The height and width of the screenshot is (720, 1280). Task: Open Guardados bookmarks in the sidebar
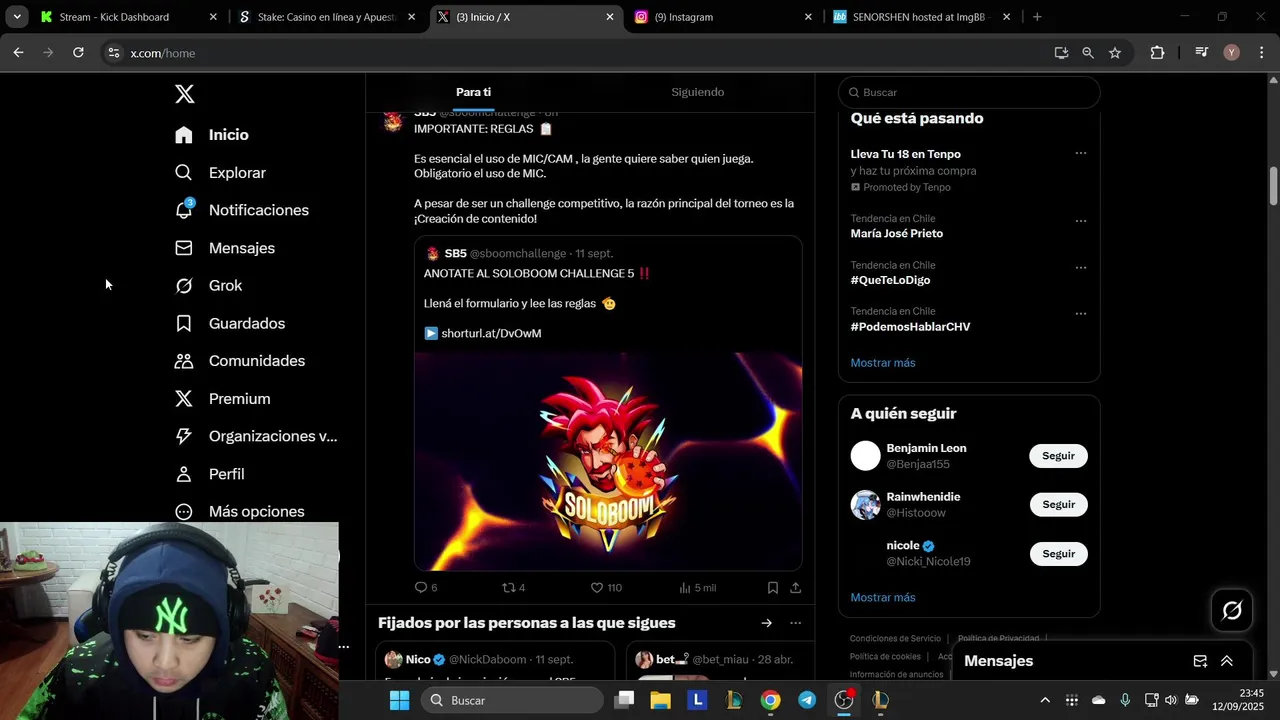click(x=230, y=323)
